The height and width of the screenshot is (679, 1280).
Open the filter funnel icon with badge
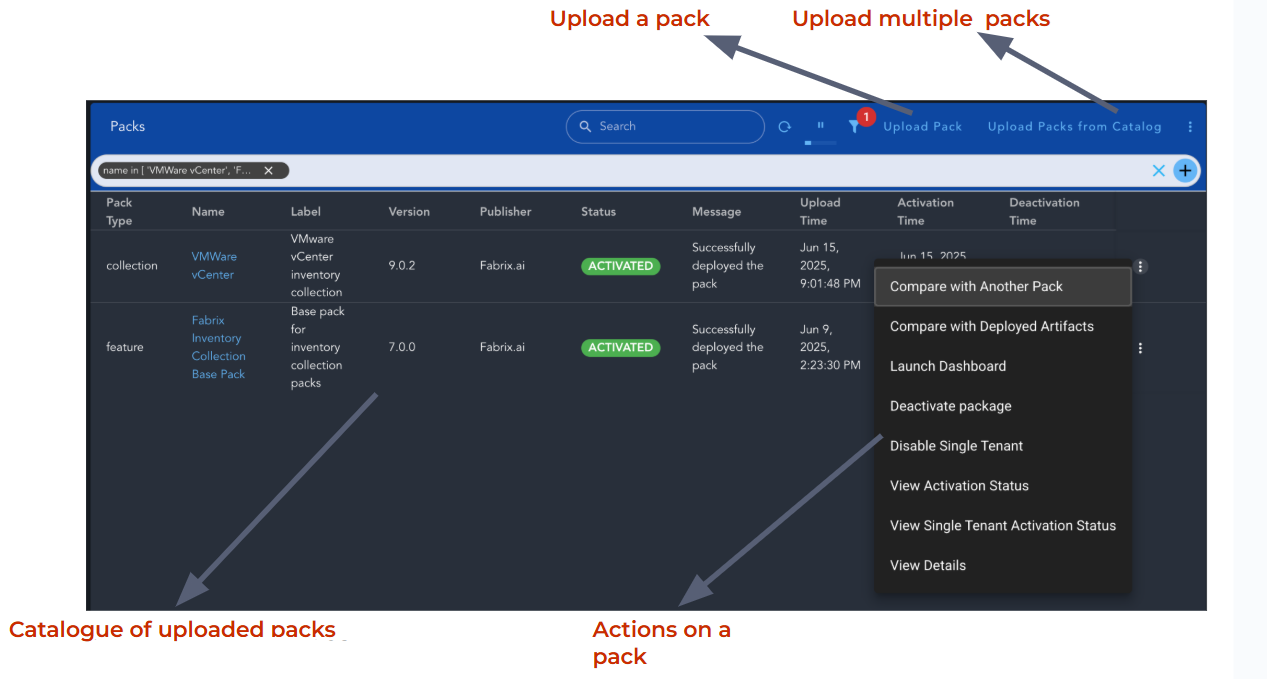tap(854, 127)
